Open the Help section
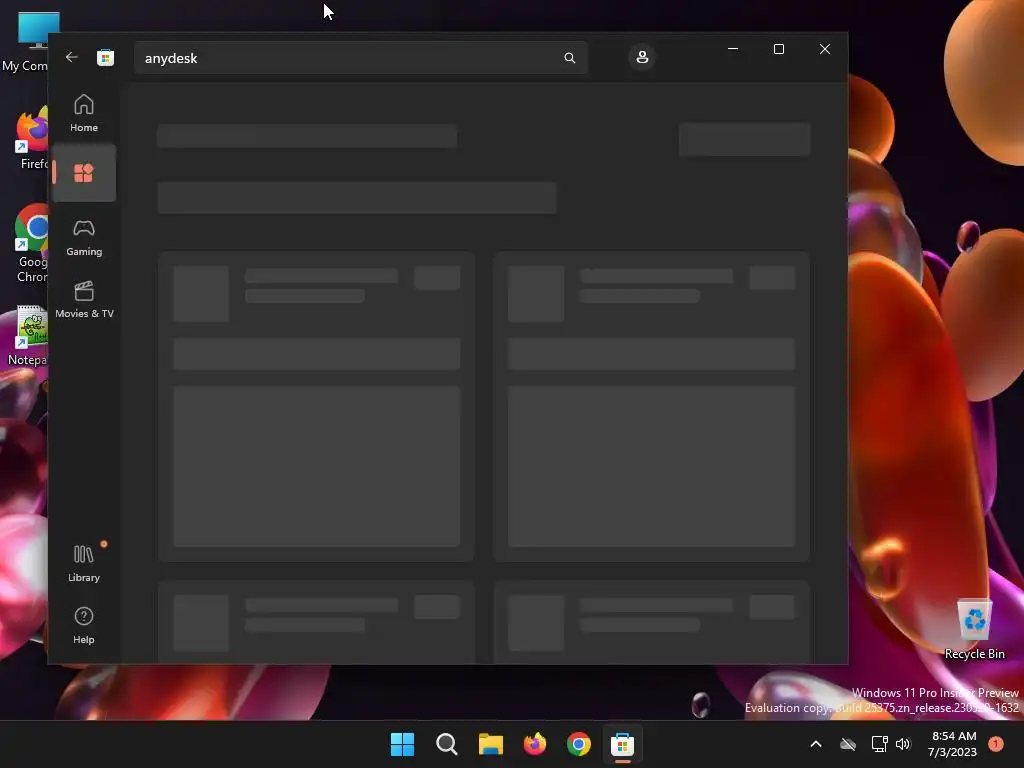This screenshot has width=1024, height=768. (x=84, y=626)
